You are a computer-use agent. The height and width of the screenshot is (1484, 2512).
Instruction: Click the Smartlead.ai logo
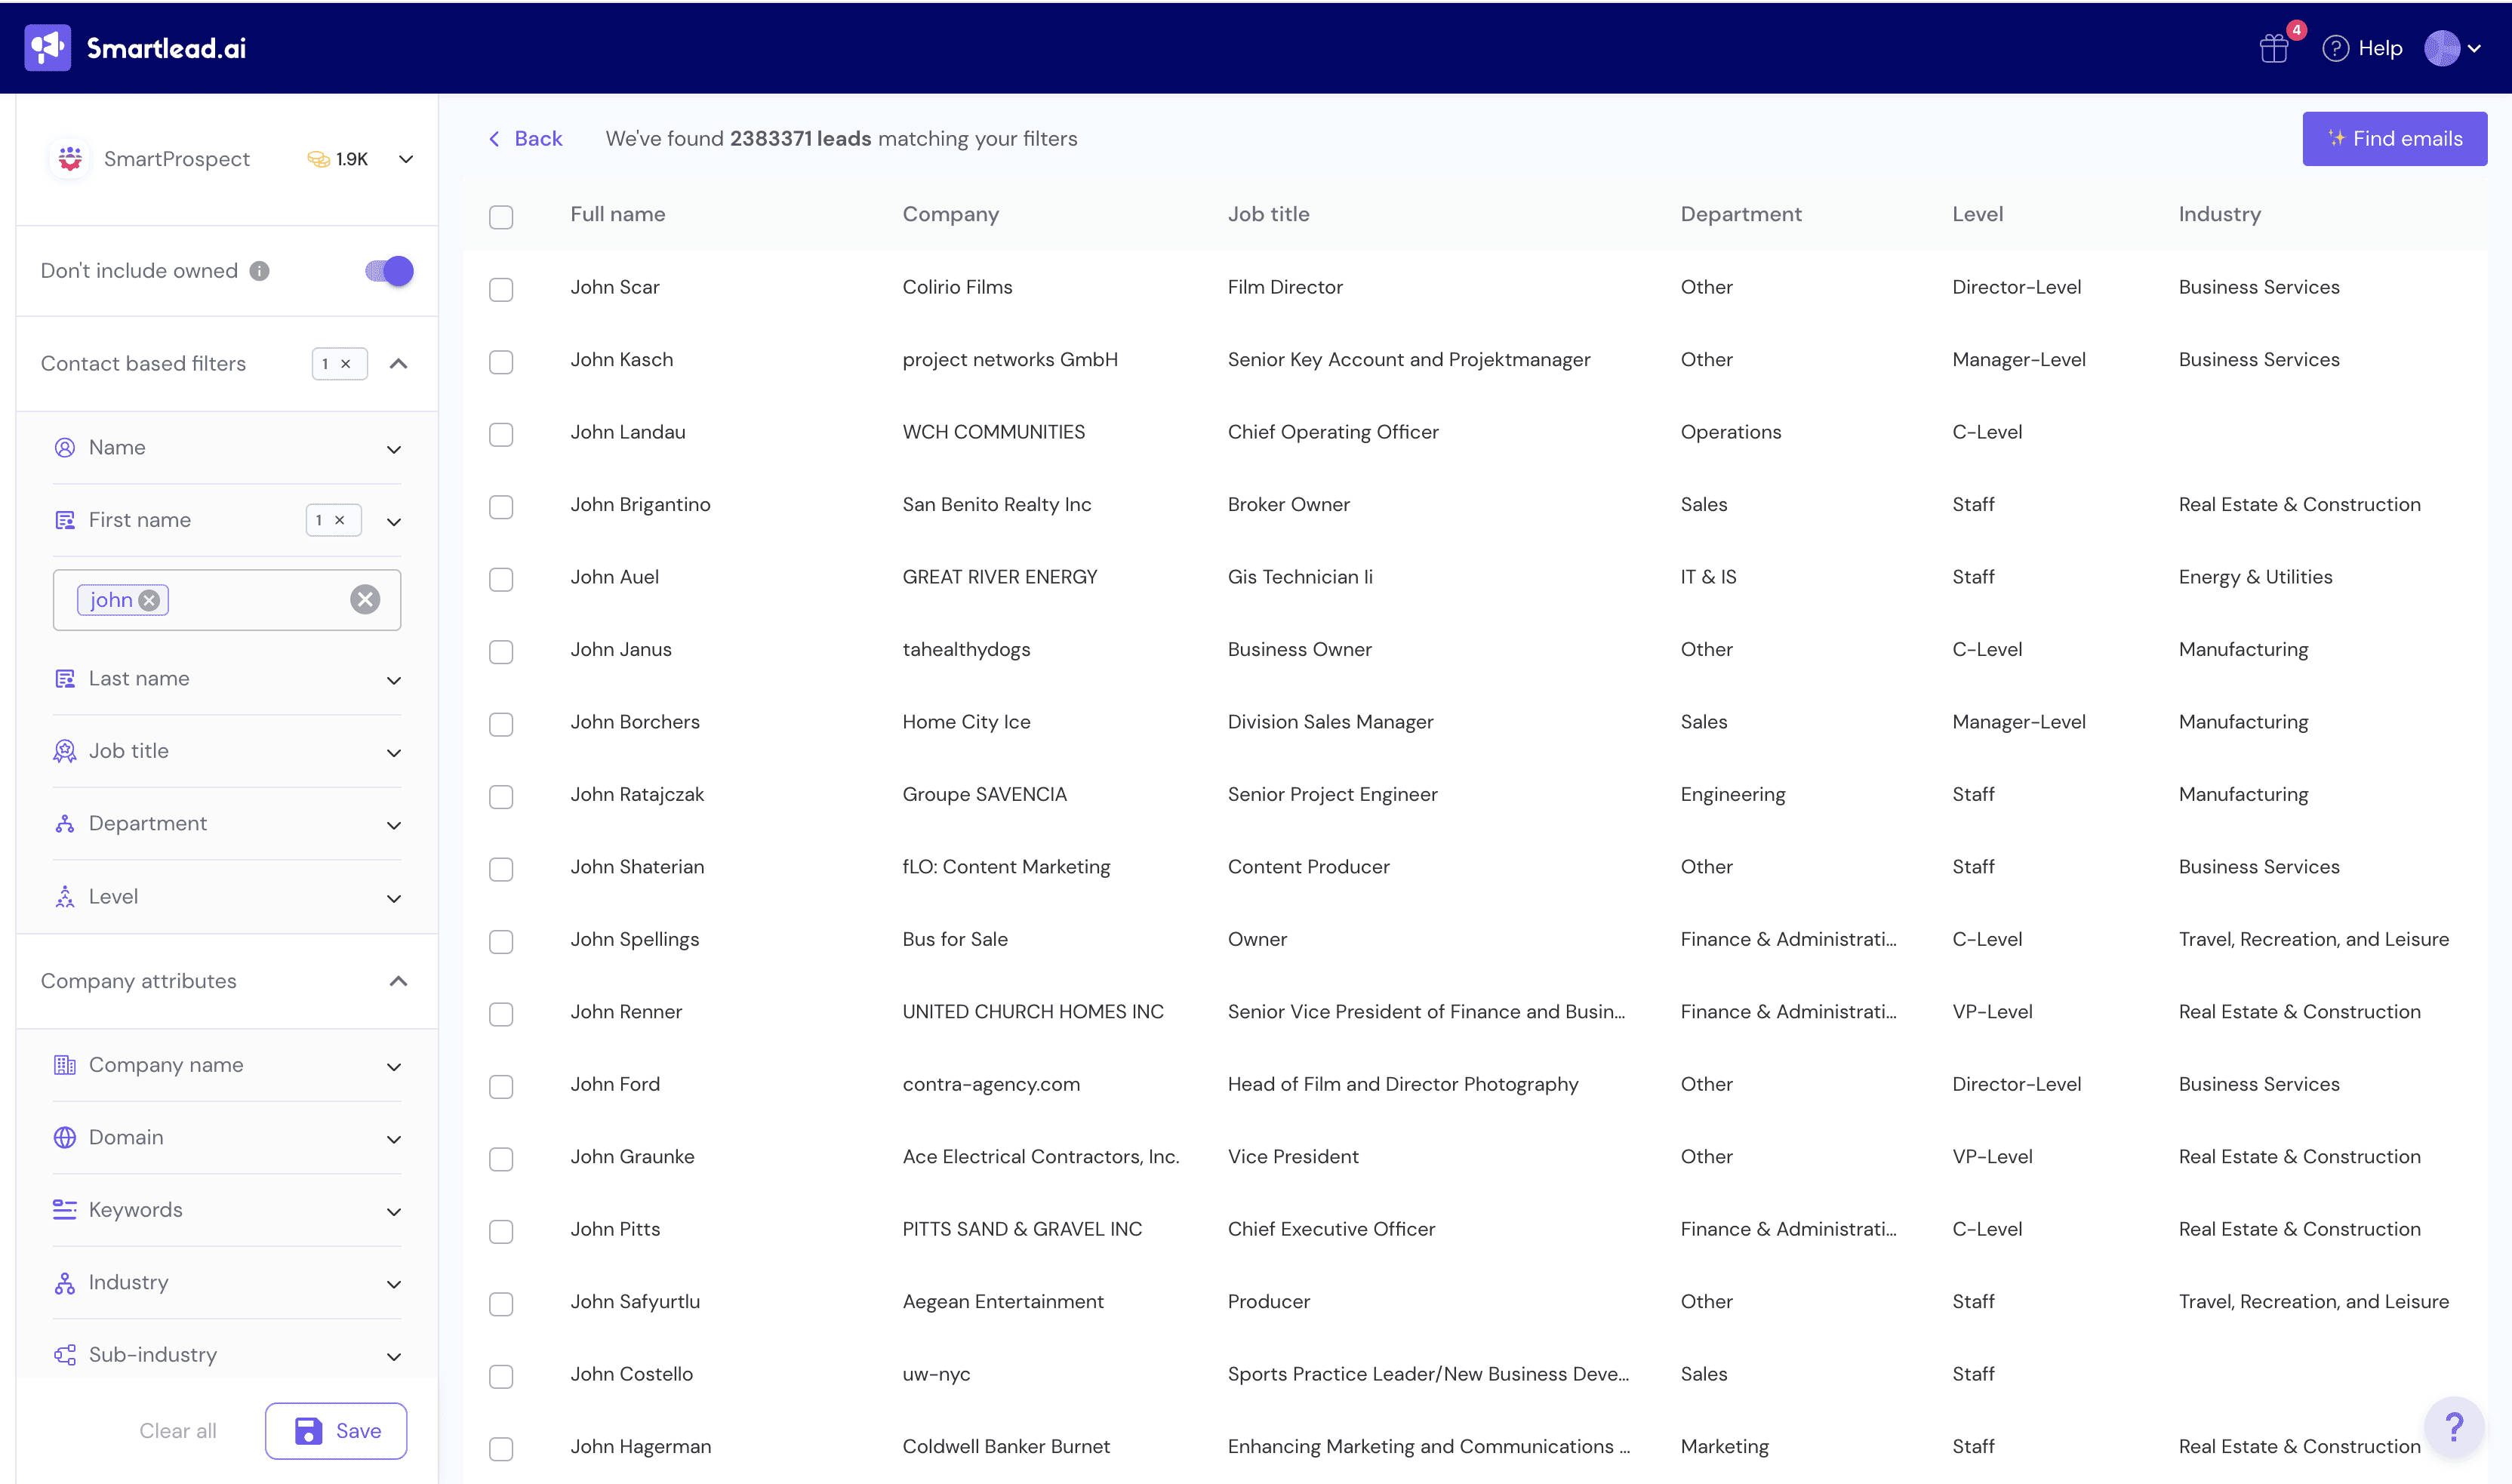pyautogui.click(x=135, y=47)
